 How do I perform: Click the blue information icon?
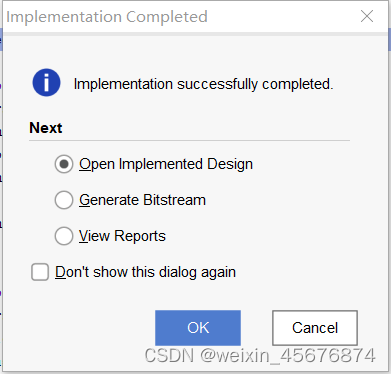point(46,83)
